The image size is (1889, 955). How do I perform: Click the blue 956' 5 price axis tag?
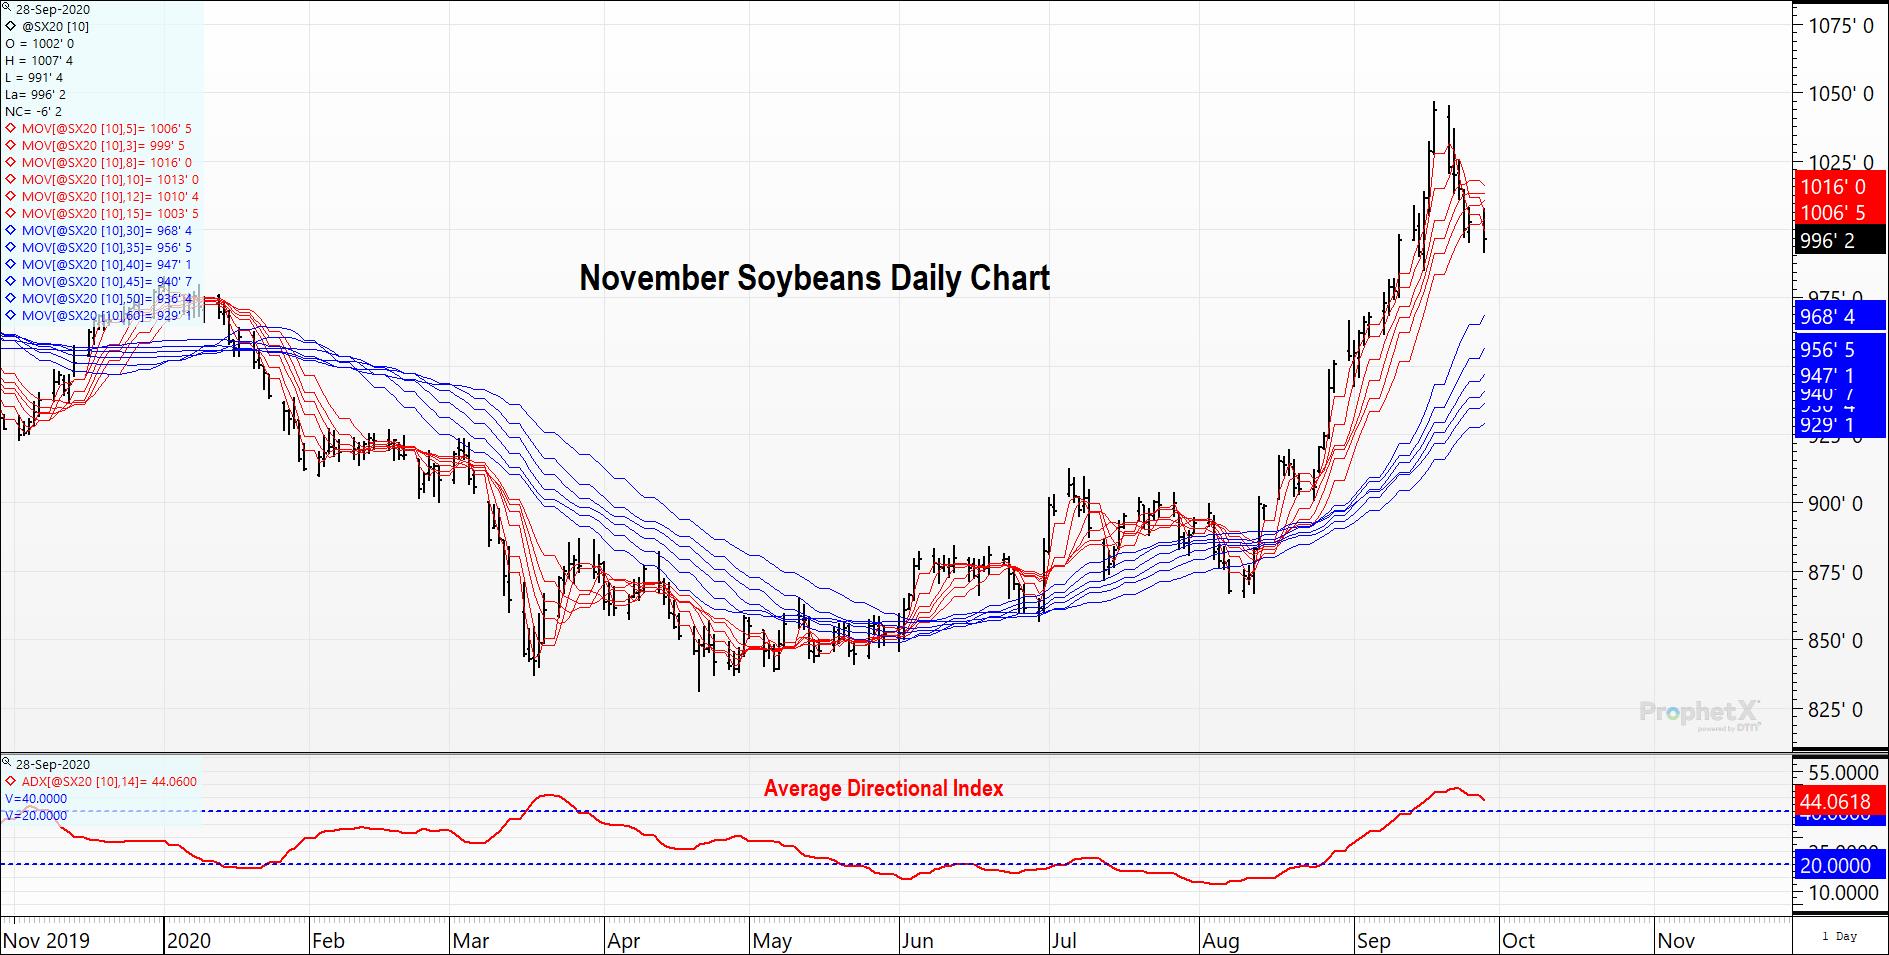(1841, 349)
